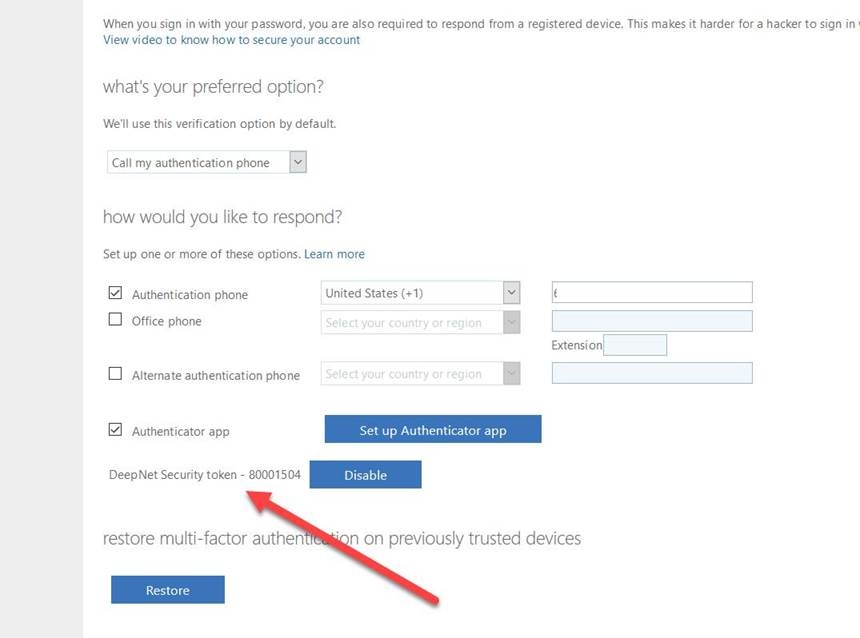Focus the Office phone number field
The width and height of the screenshot is (860, 638).
(x=652, y=321)
